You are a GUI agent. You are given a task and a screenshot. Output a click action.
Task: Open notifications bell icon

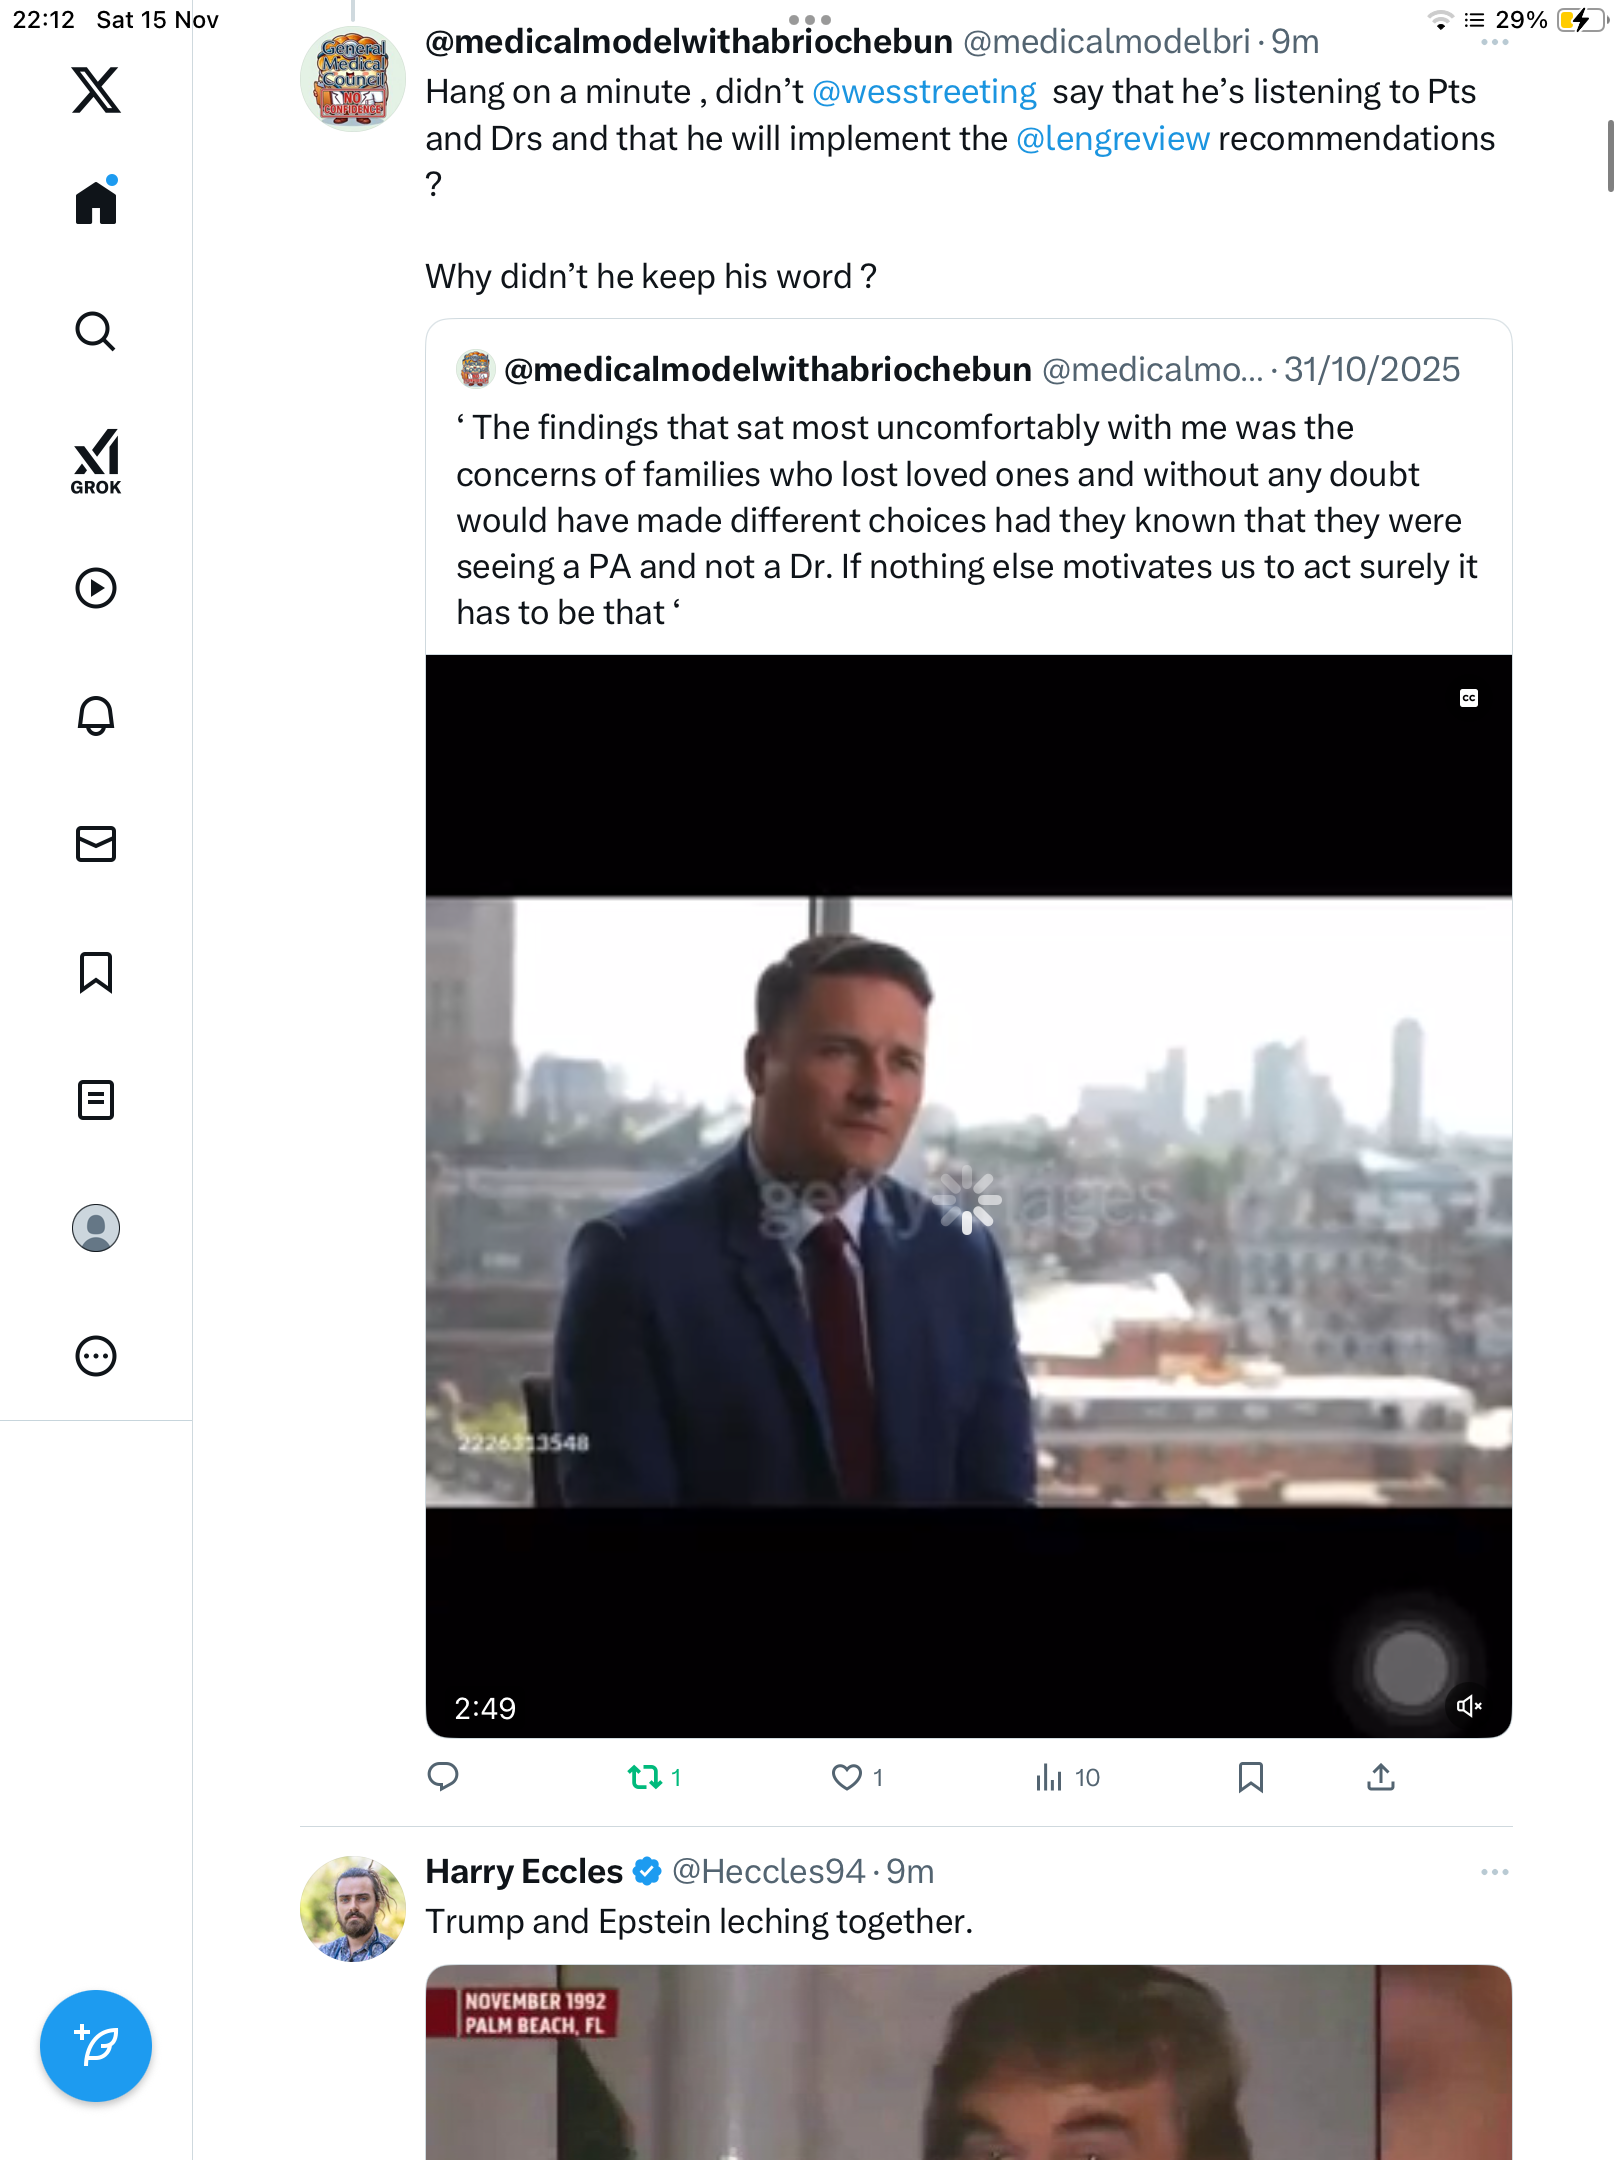click(x=96, y=716)
